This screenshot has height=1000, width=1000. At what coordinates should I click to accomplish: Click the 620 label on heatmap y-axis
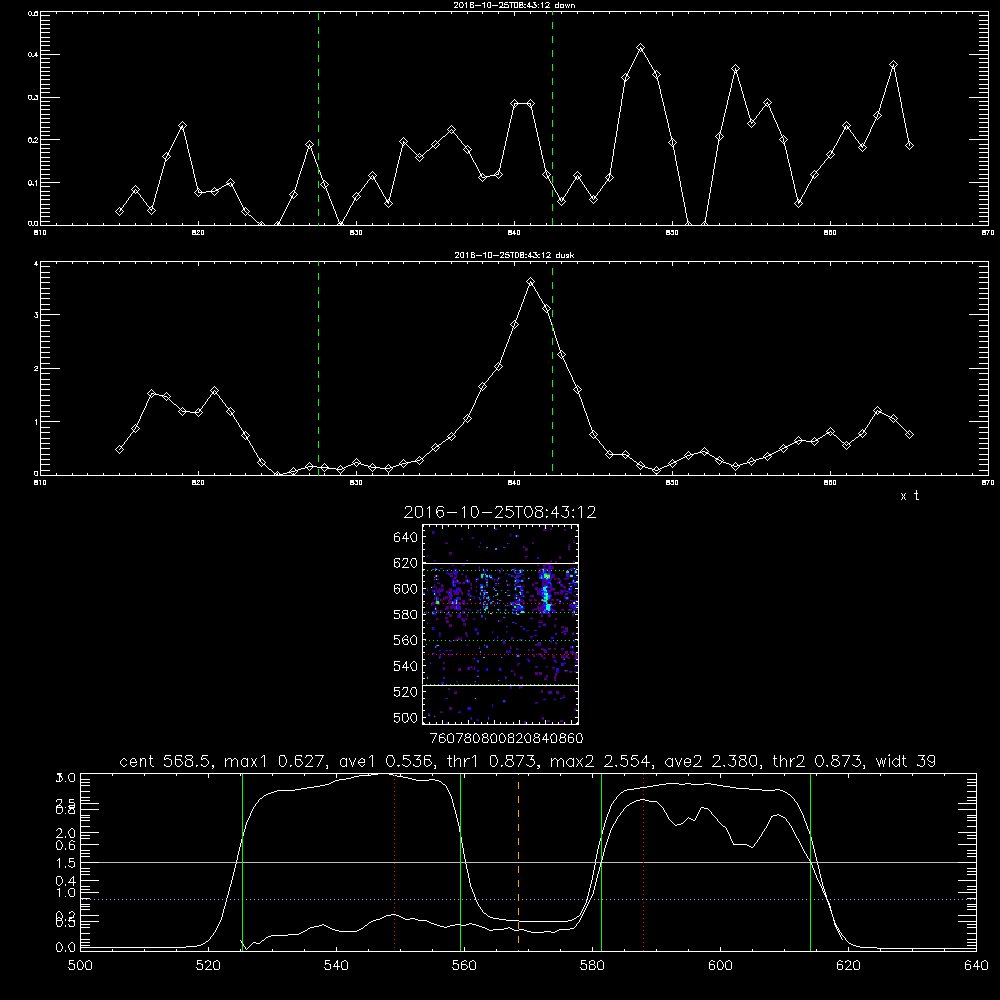406,563
